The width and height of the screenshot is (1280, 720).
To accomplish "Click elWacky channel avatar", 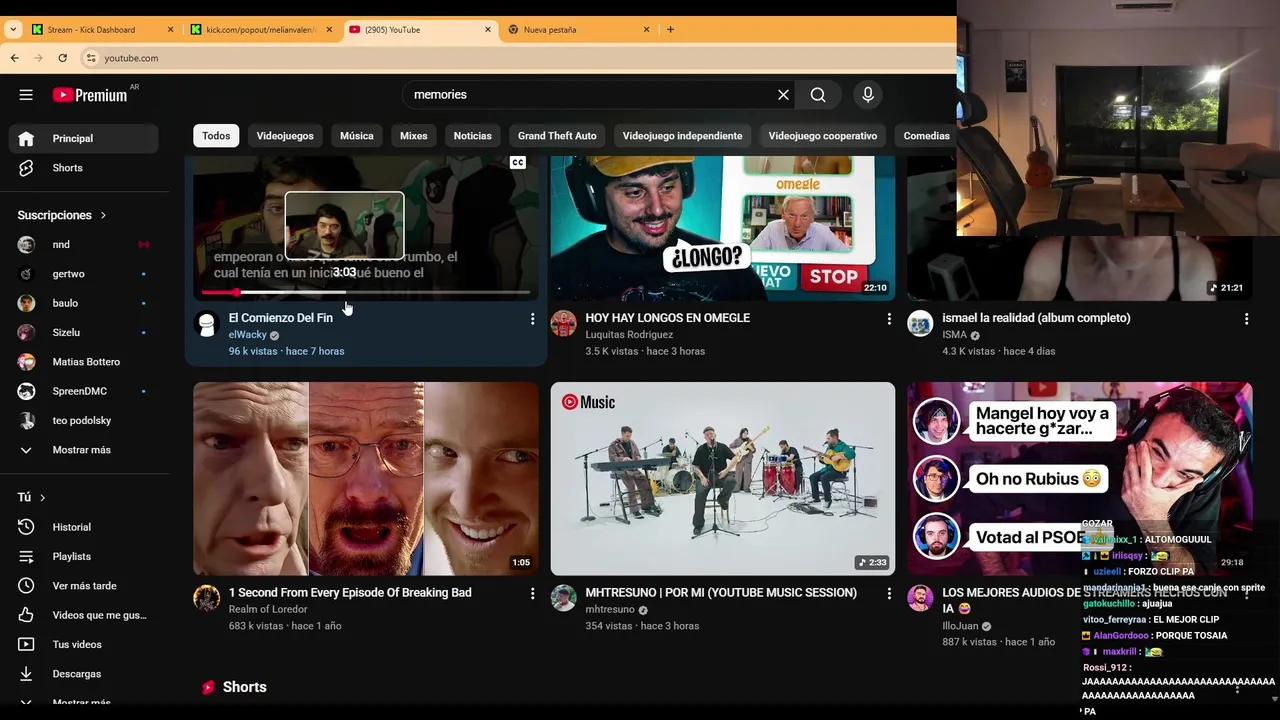I will (206, 324).
